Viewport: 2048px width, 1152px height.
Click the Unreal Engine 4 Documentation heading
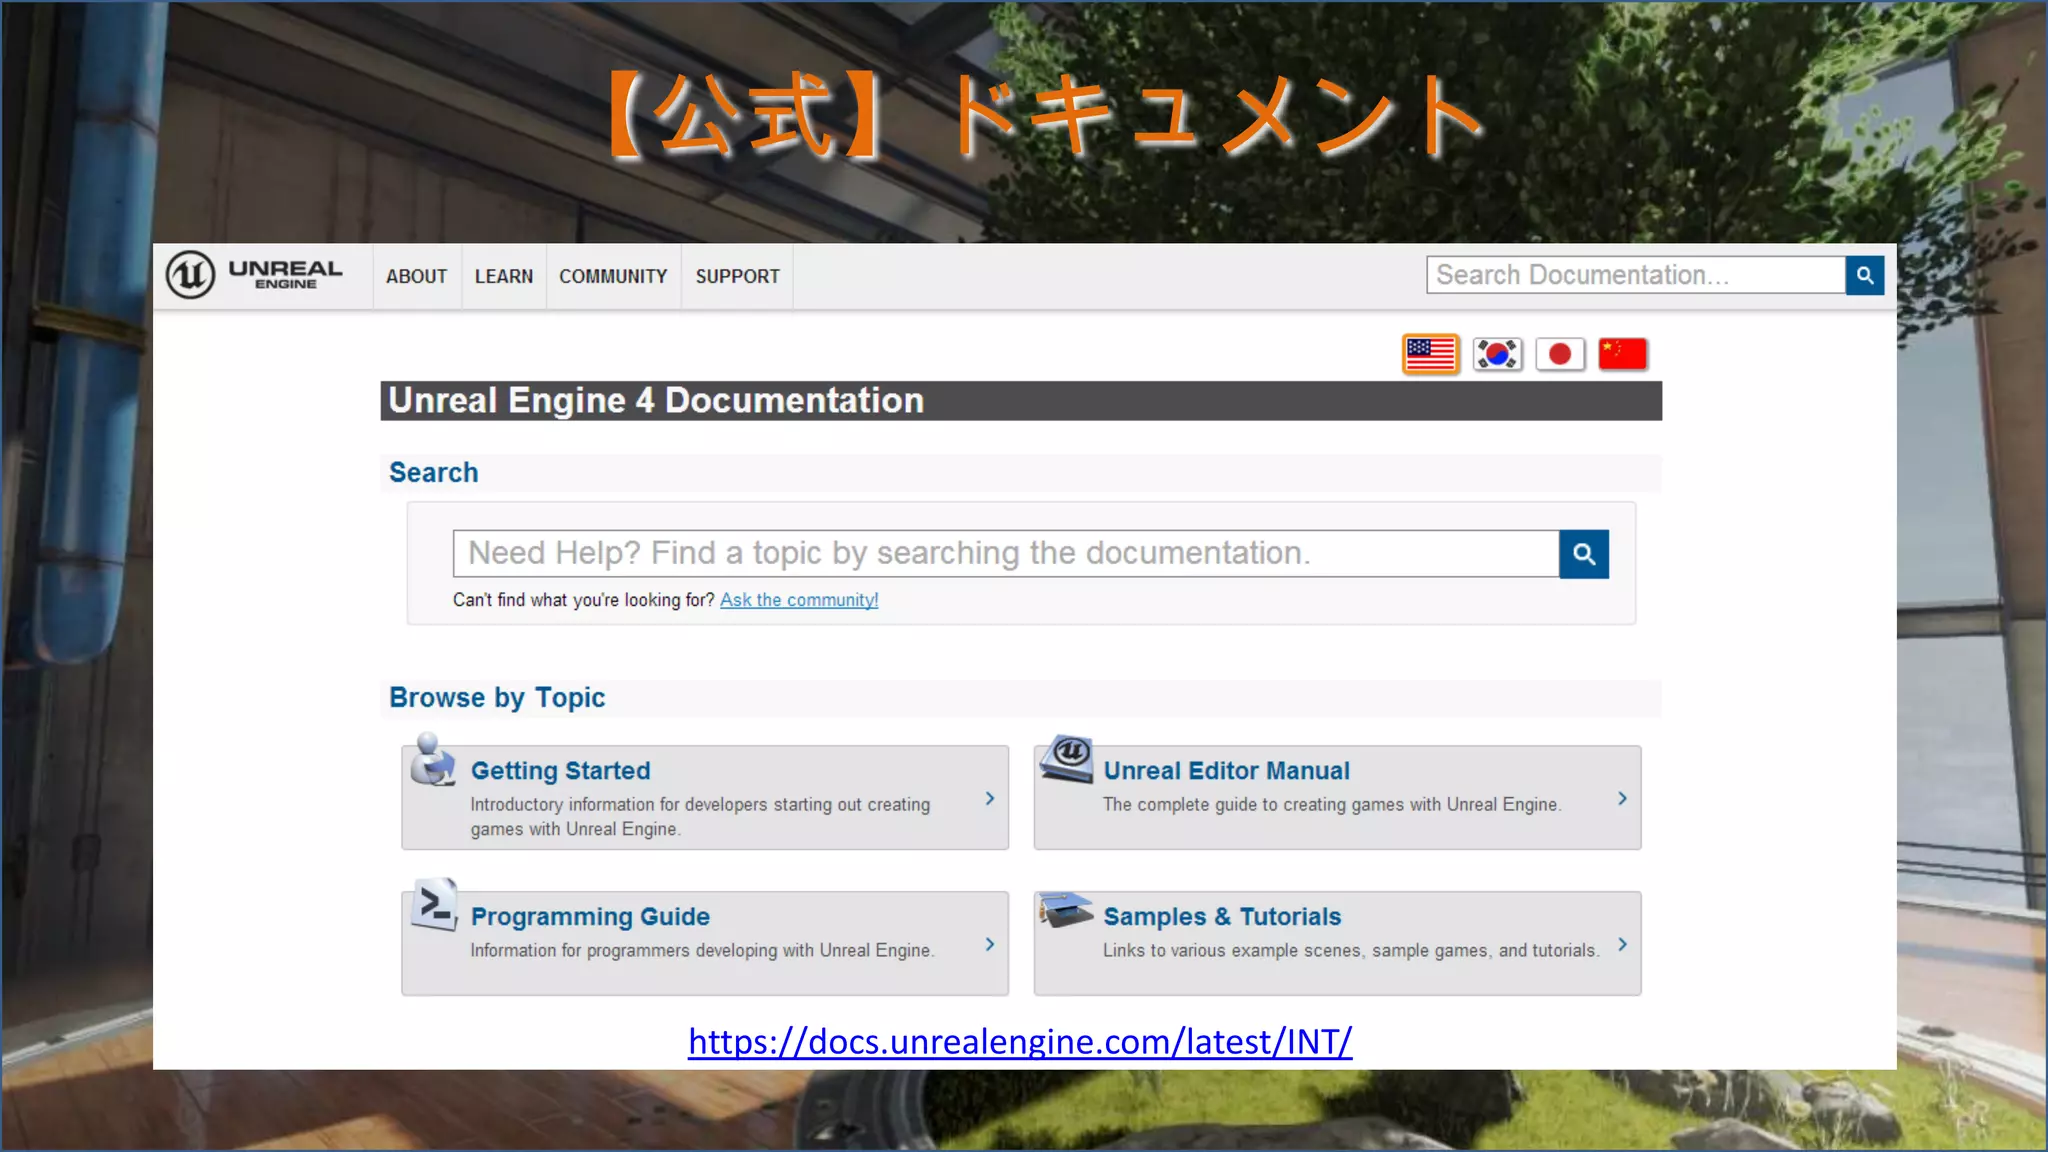656,401
